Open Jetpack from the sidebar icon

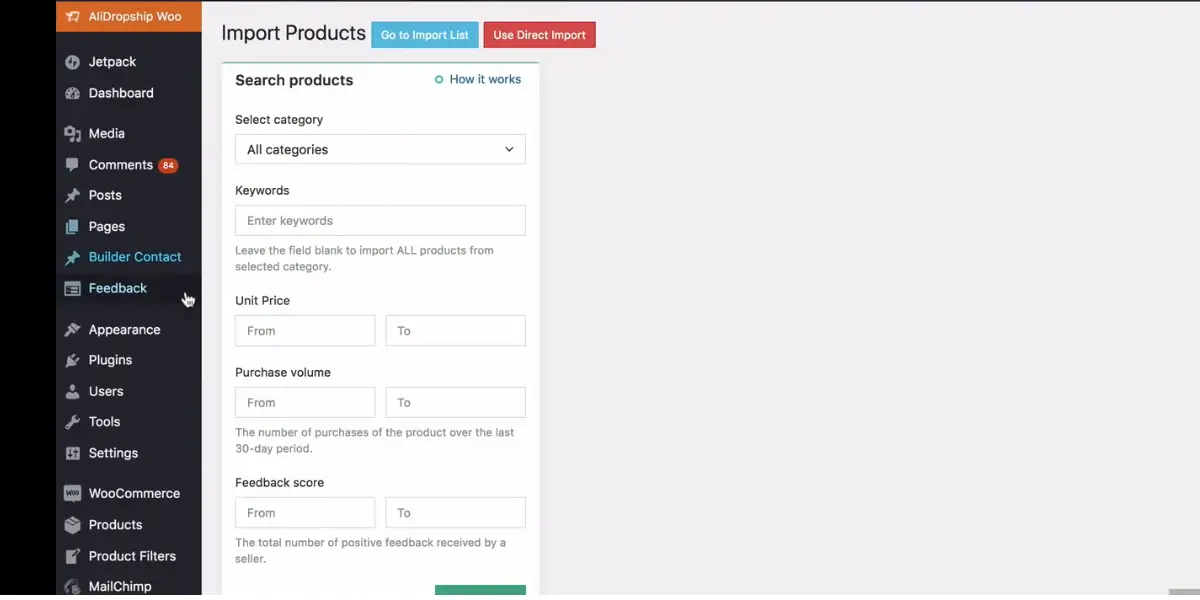click(72, 62)
